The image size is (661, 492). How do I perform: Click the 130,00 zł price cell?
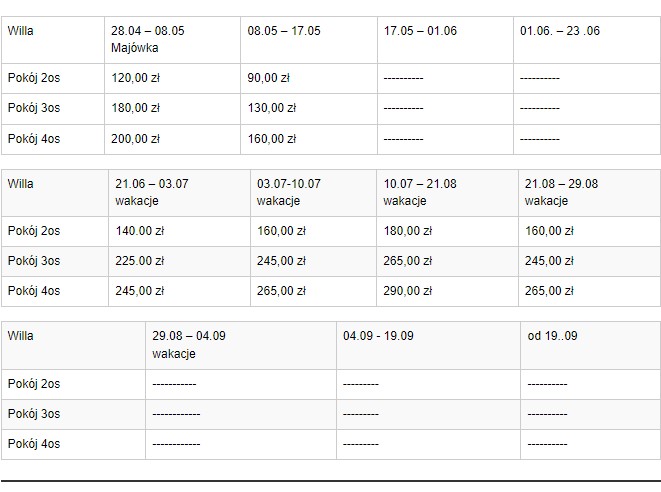271,109
